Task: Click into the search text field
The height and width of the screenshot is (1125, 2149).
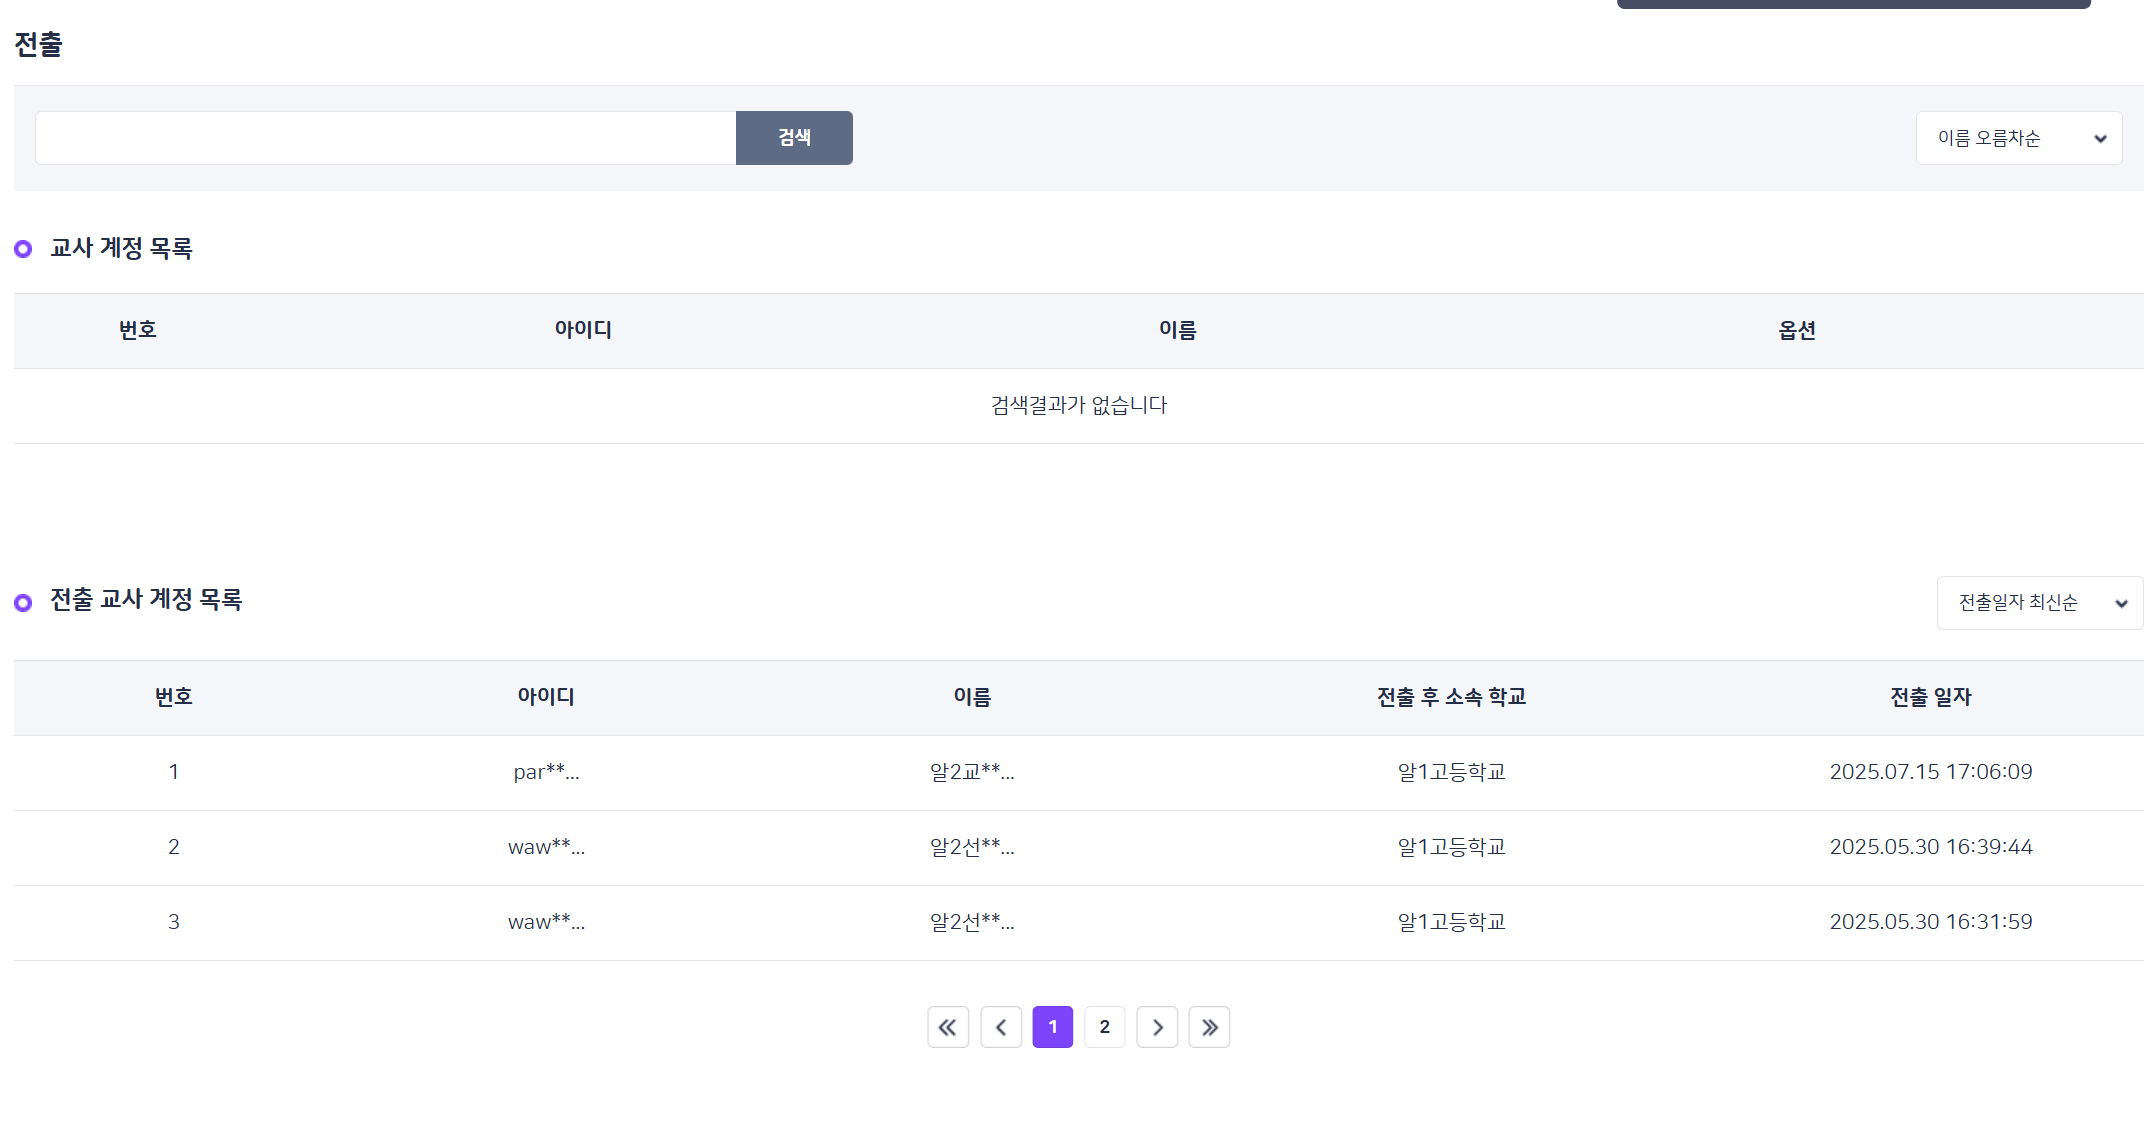Action: (385, 138)
